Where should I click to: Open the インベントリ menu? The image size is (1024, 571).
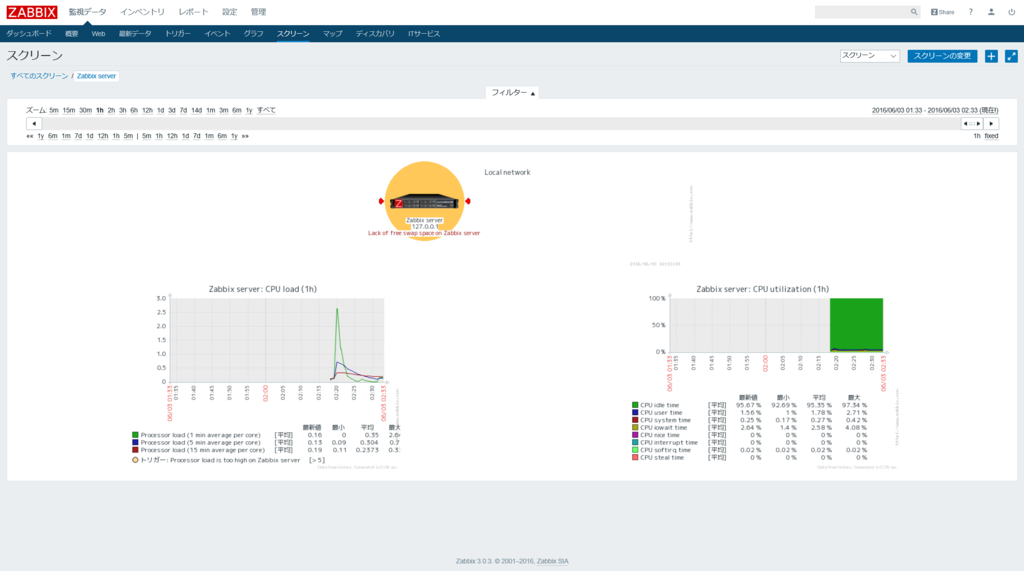click(142, 12)
